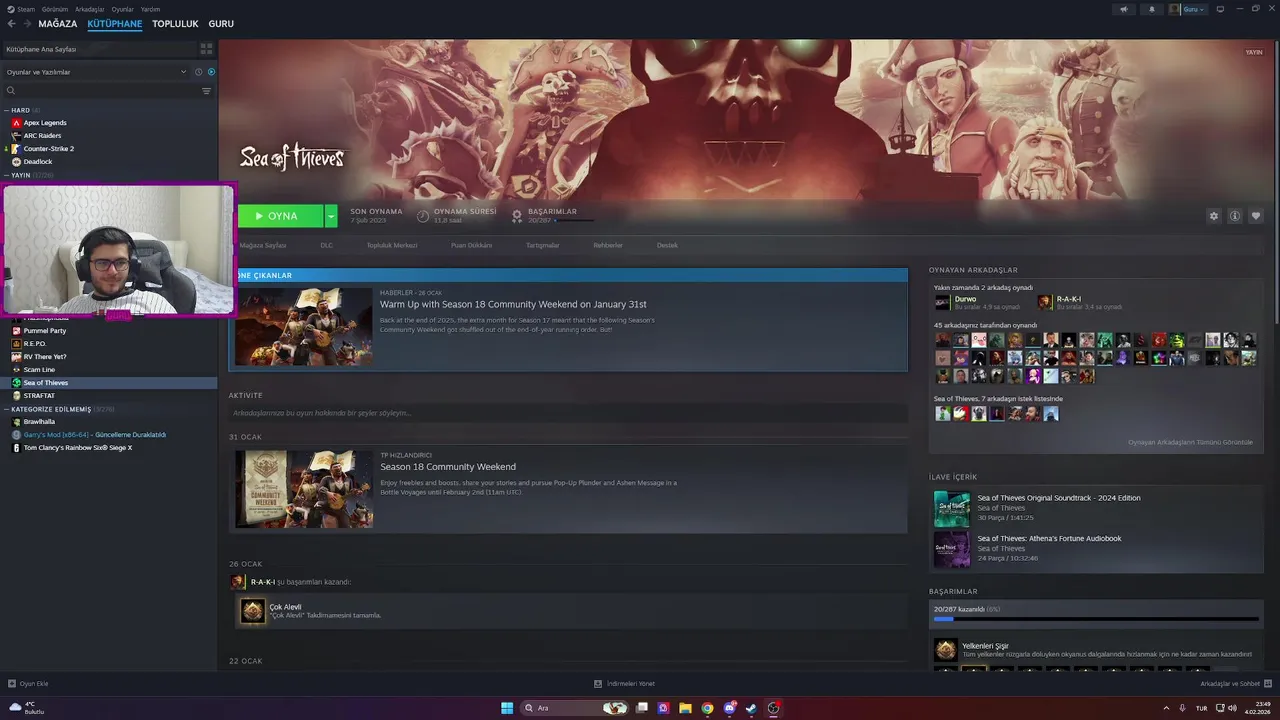Screen dimensions: 1280x720
Task: Go back with the navigation left arrow
Action: pyautogui.click(x=11, y=24)
